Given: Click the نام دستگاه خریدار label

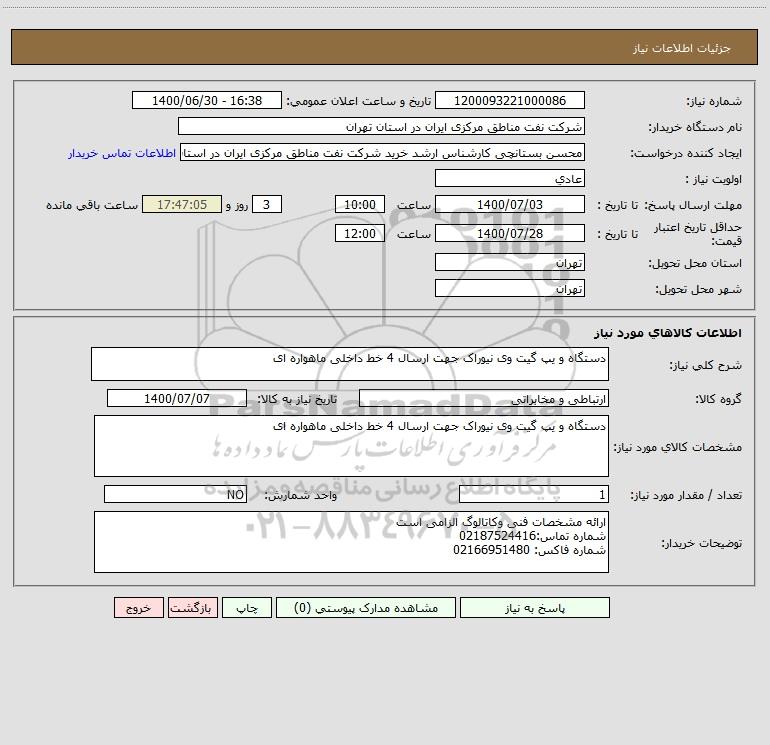Looking at the screenshot, I should coord(695,127).
